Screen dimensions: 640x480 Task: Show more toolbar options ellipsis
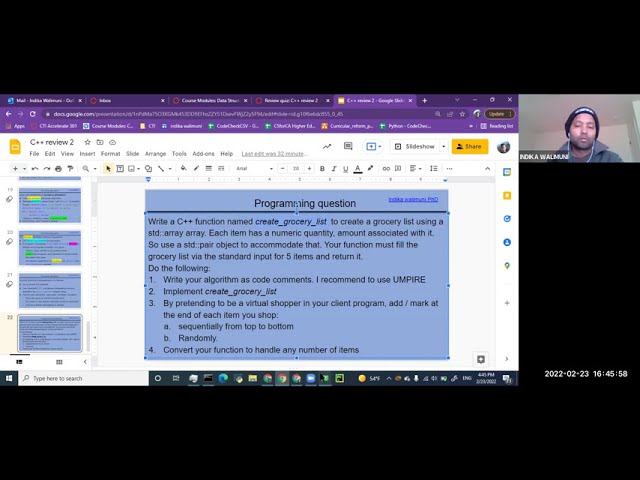click(449, 169)
